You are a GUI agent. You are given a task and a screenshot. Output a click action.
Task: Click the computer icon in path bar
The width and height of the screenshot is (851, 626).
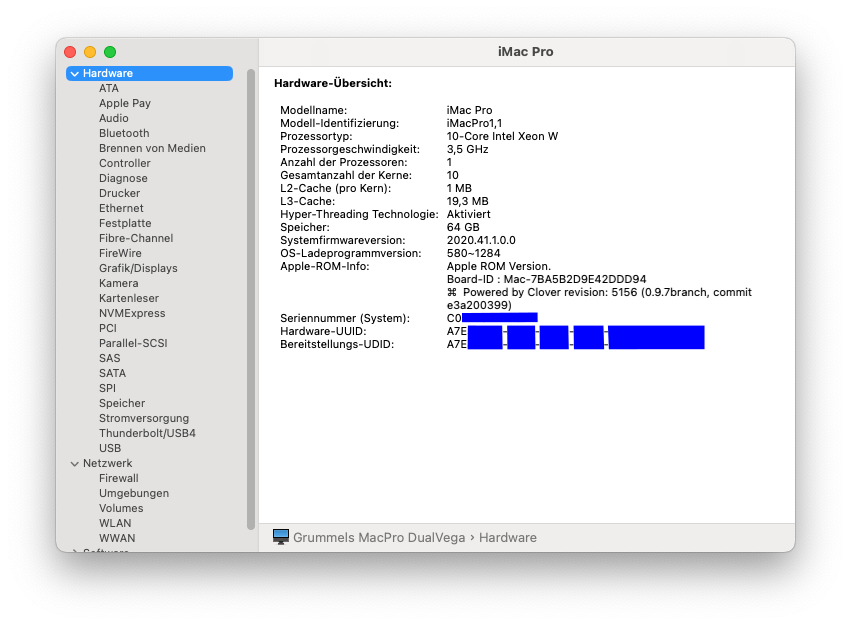click(x=281, y=537)
